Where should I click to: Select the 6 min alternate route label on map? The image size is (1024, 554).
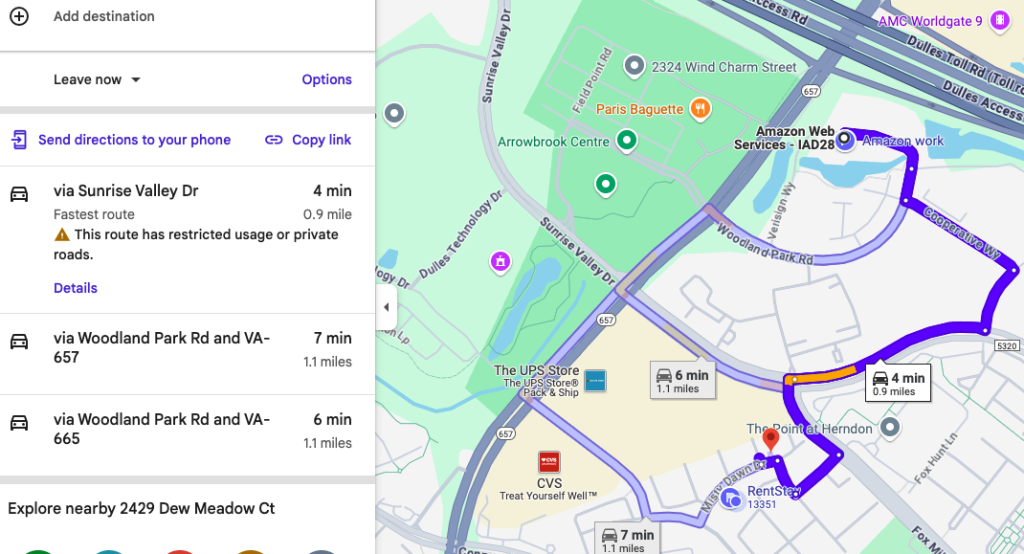point(682,380)
